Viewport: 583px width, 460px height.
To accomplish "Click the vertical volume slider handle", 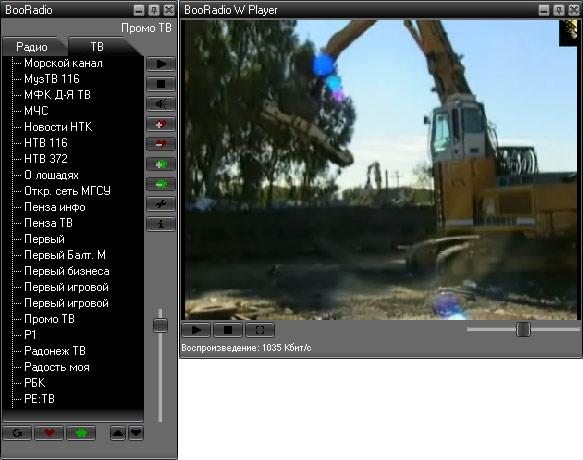I will pos(160,325).
